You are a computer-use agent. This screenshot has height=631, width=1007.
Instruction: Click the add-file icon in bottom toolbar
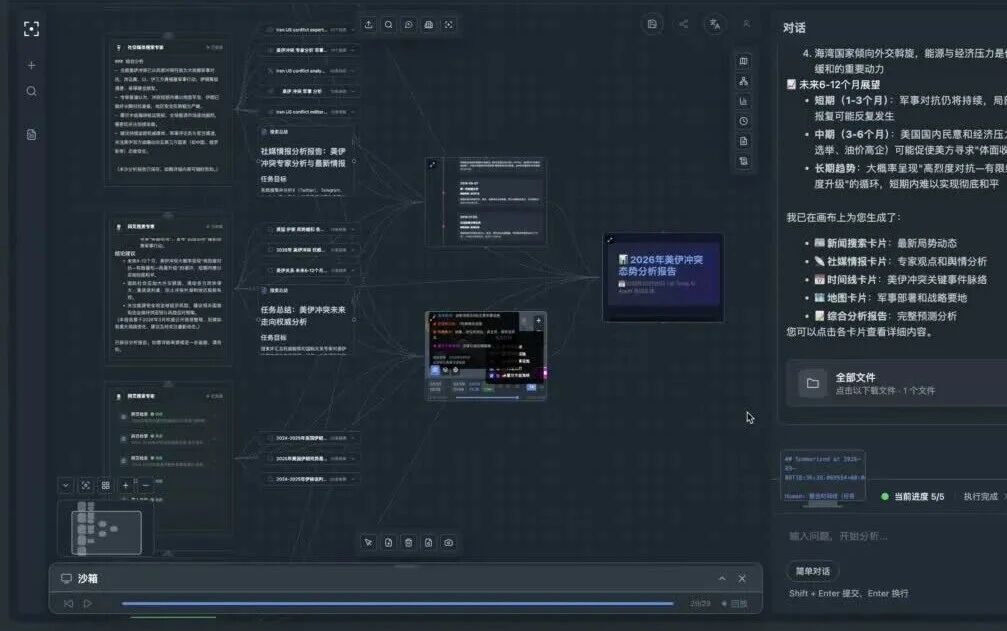click(388, 542)
